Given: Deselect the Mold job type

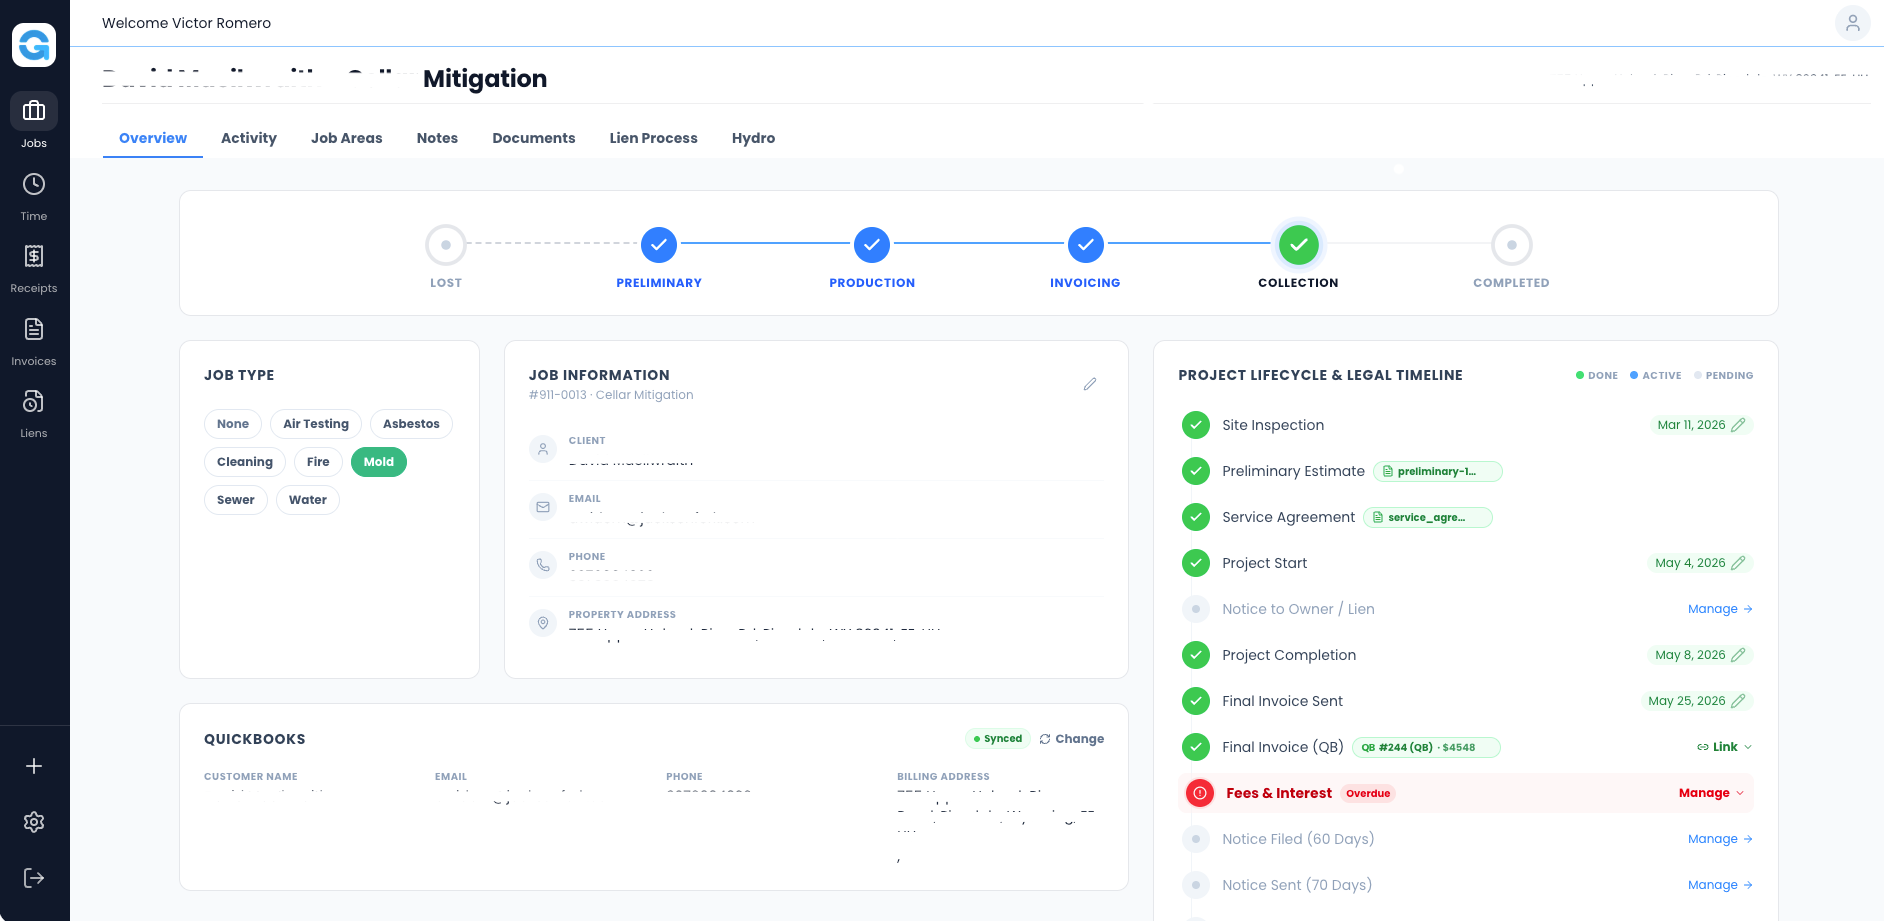Looking at the screenshot, I should coord(379,462).
